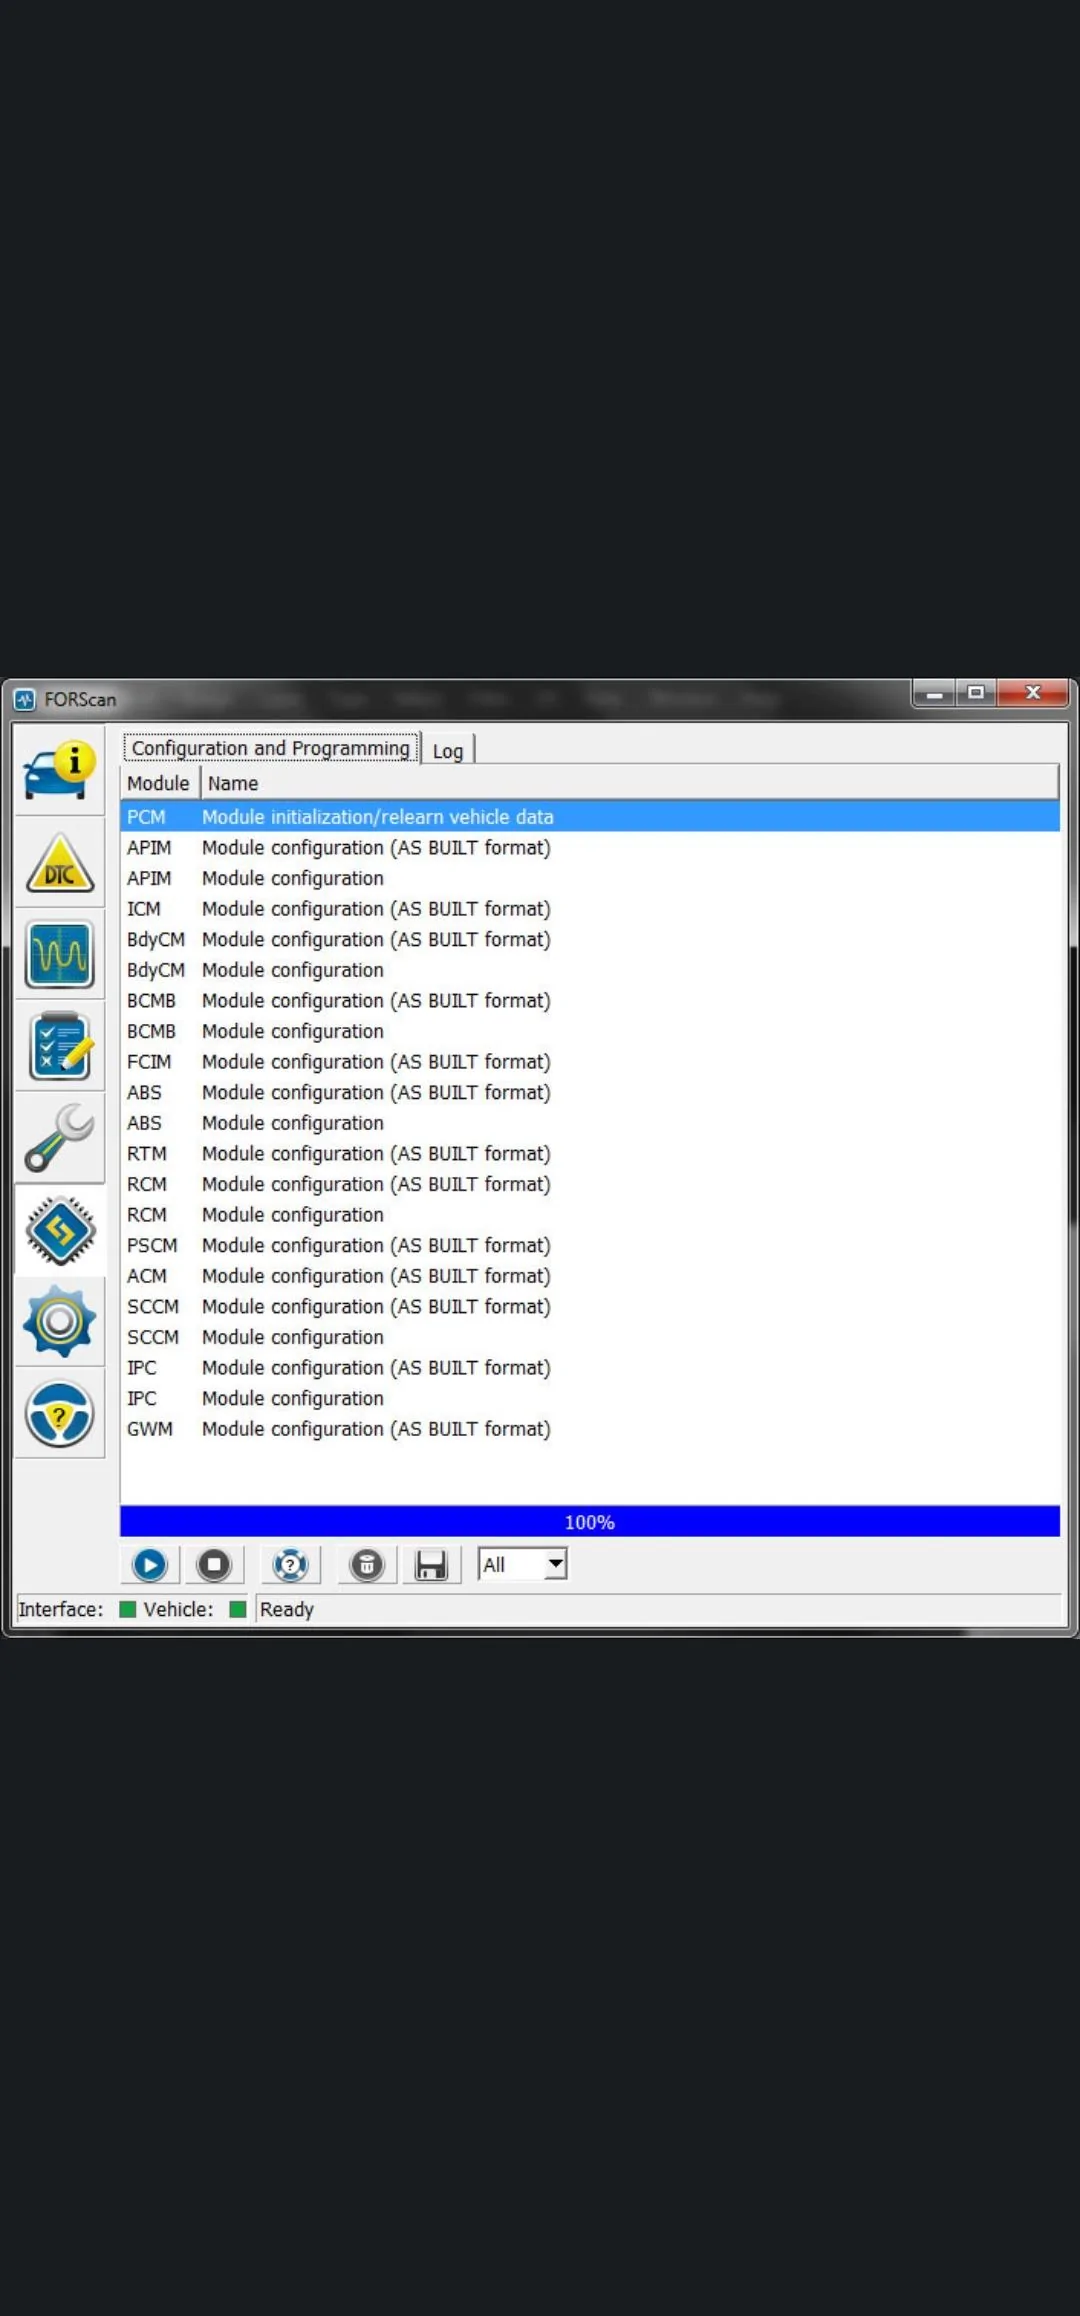Select BCMB plain Module configuration row
The image size is (1080, 2316).
click(590, 1031)
